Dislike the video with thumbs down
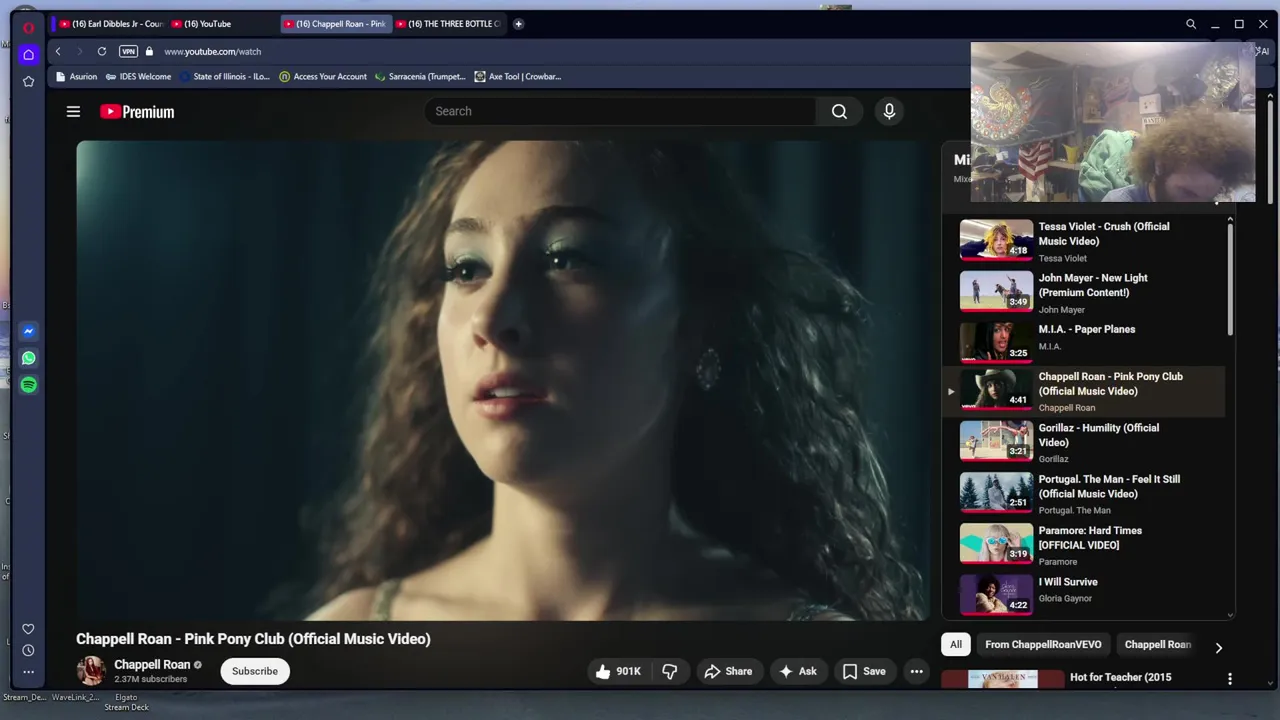 (670, 671)
